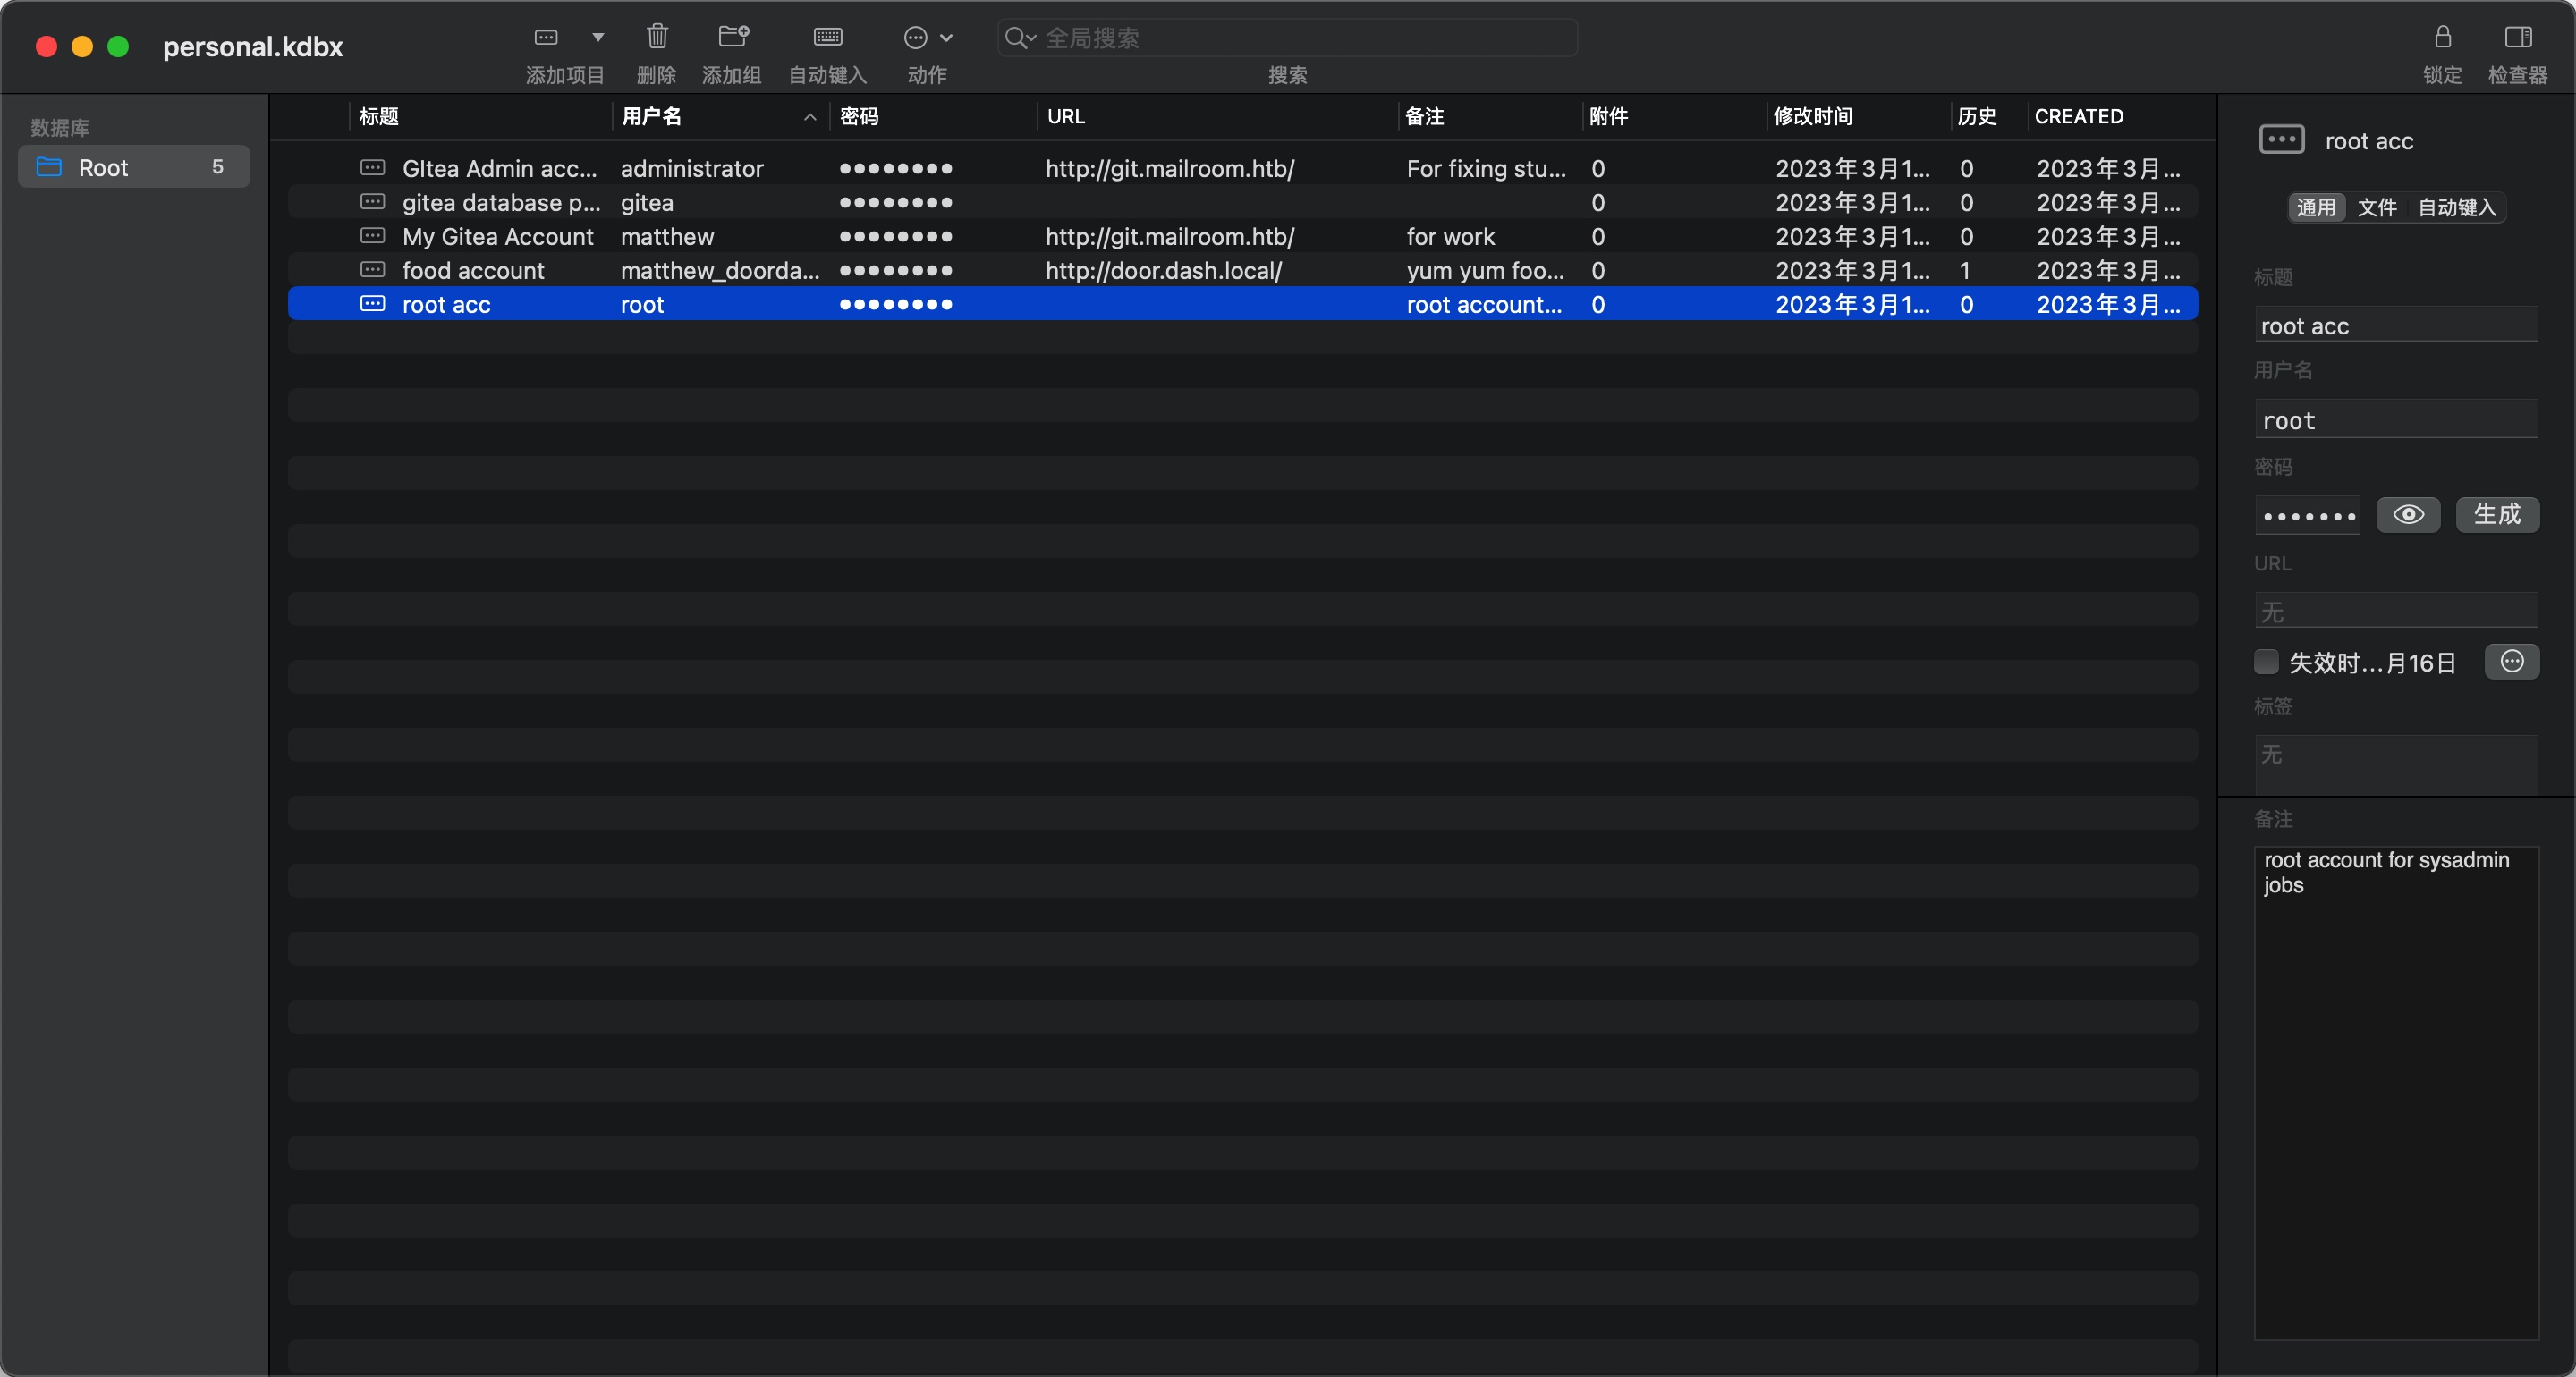Click the Add Entry (添加项目) icon
Viewport: 2576px width, 1377px height.
point(546,38)
